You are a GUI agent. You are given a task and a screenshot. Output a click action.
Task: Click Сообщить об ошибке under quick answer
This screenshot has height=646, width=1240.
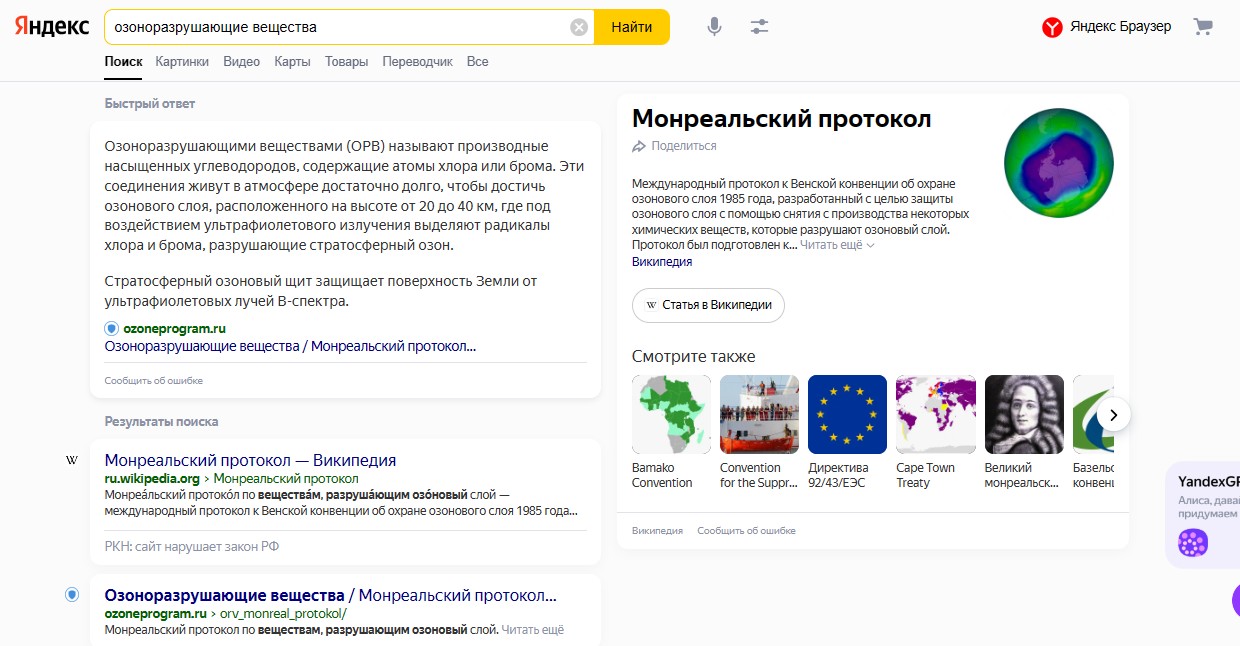(x=154, y=381)
